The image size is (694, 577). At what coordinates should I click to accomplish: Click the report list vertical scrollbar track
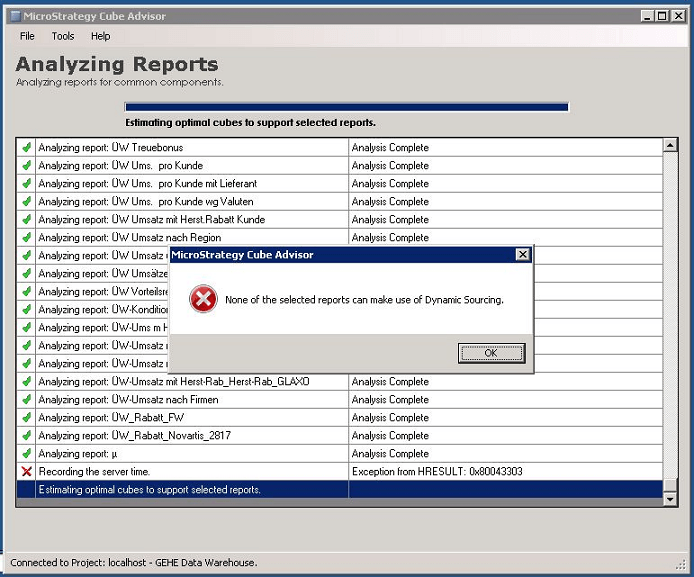[670, 314]
